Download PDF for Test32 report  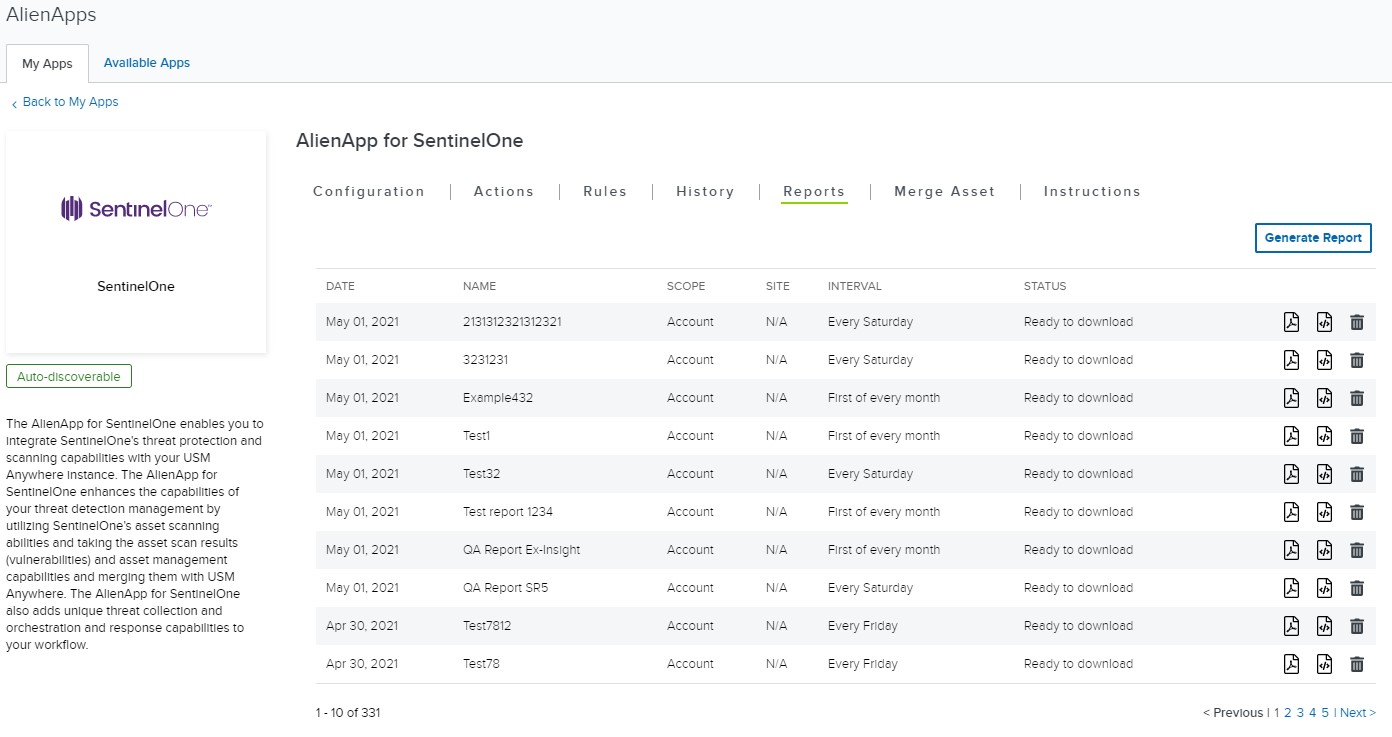1291,474
